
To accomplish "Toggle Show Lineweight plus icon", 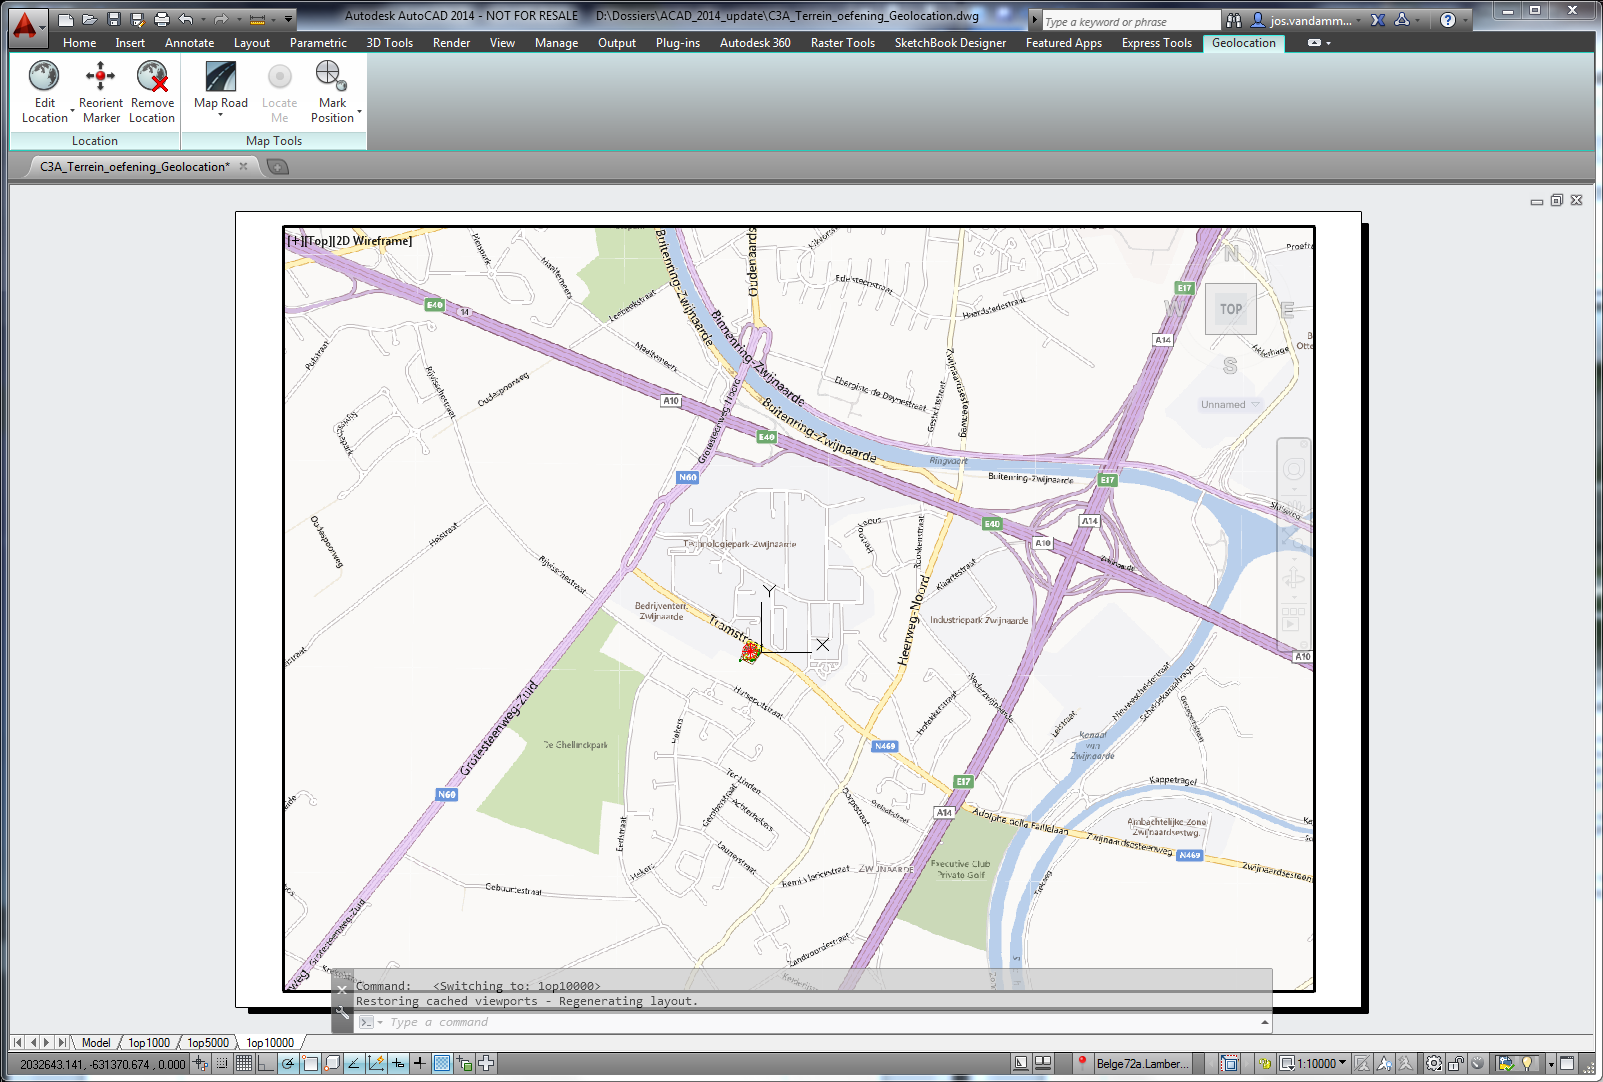I will [x=420, y=1063].
